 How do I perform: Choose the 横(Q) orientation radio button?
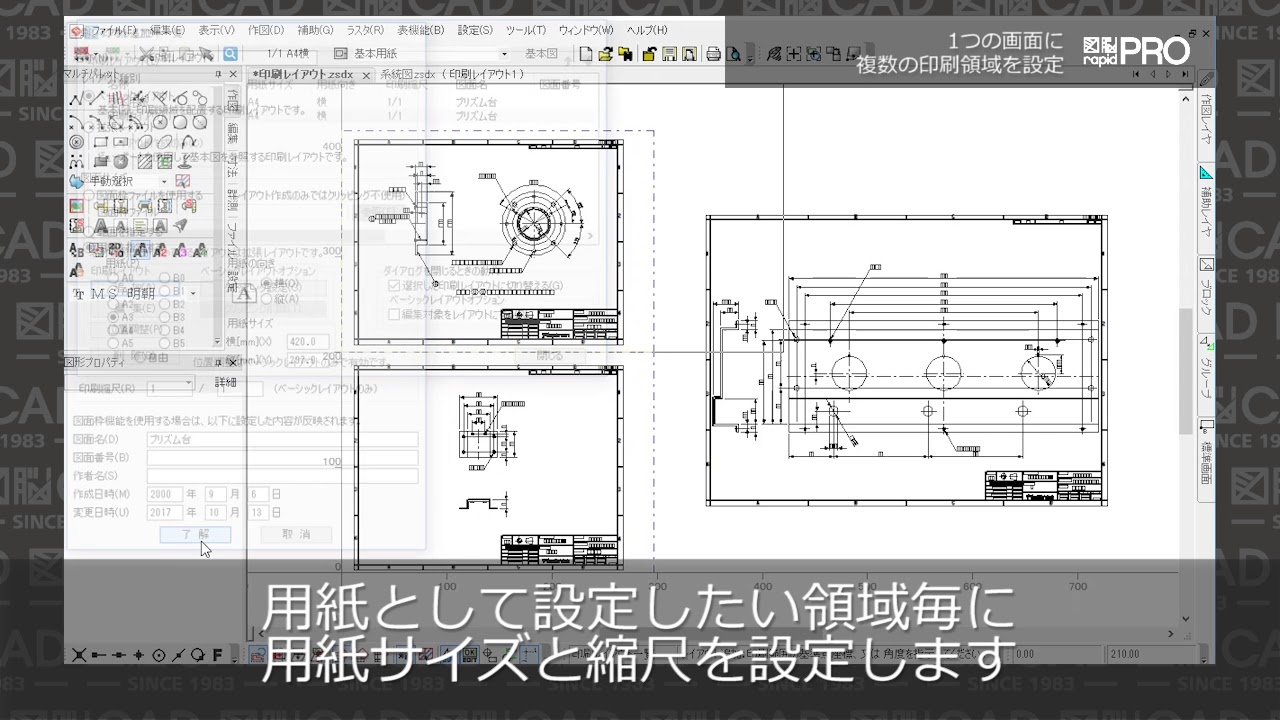click(267, 285)
